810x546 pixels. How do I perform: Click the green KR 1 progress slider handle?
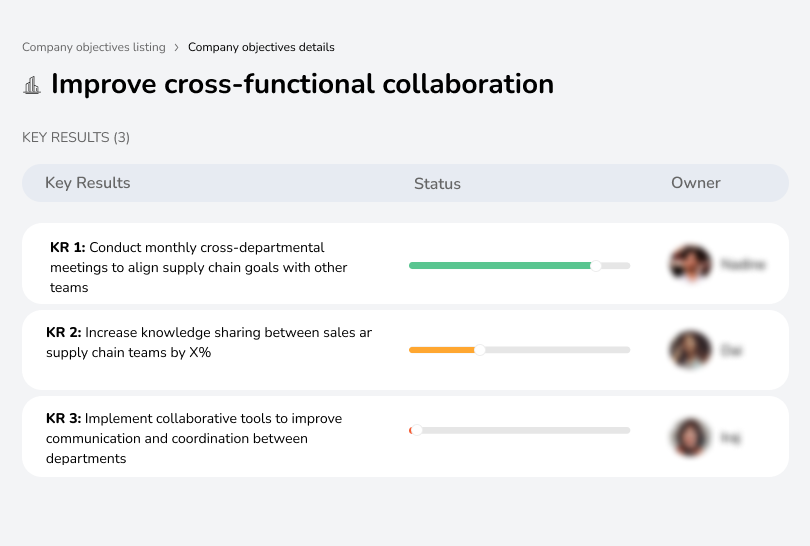(x=596, y=266)
